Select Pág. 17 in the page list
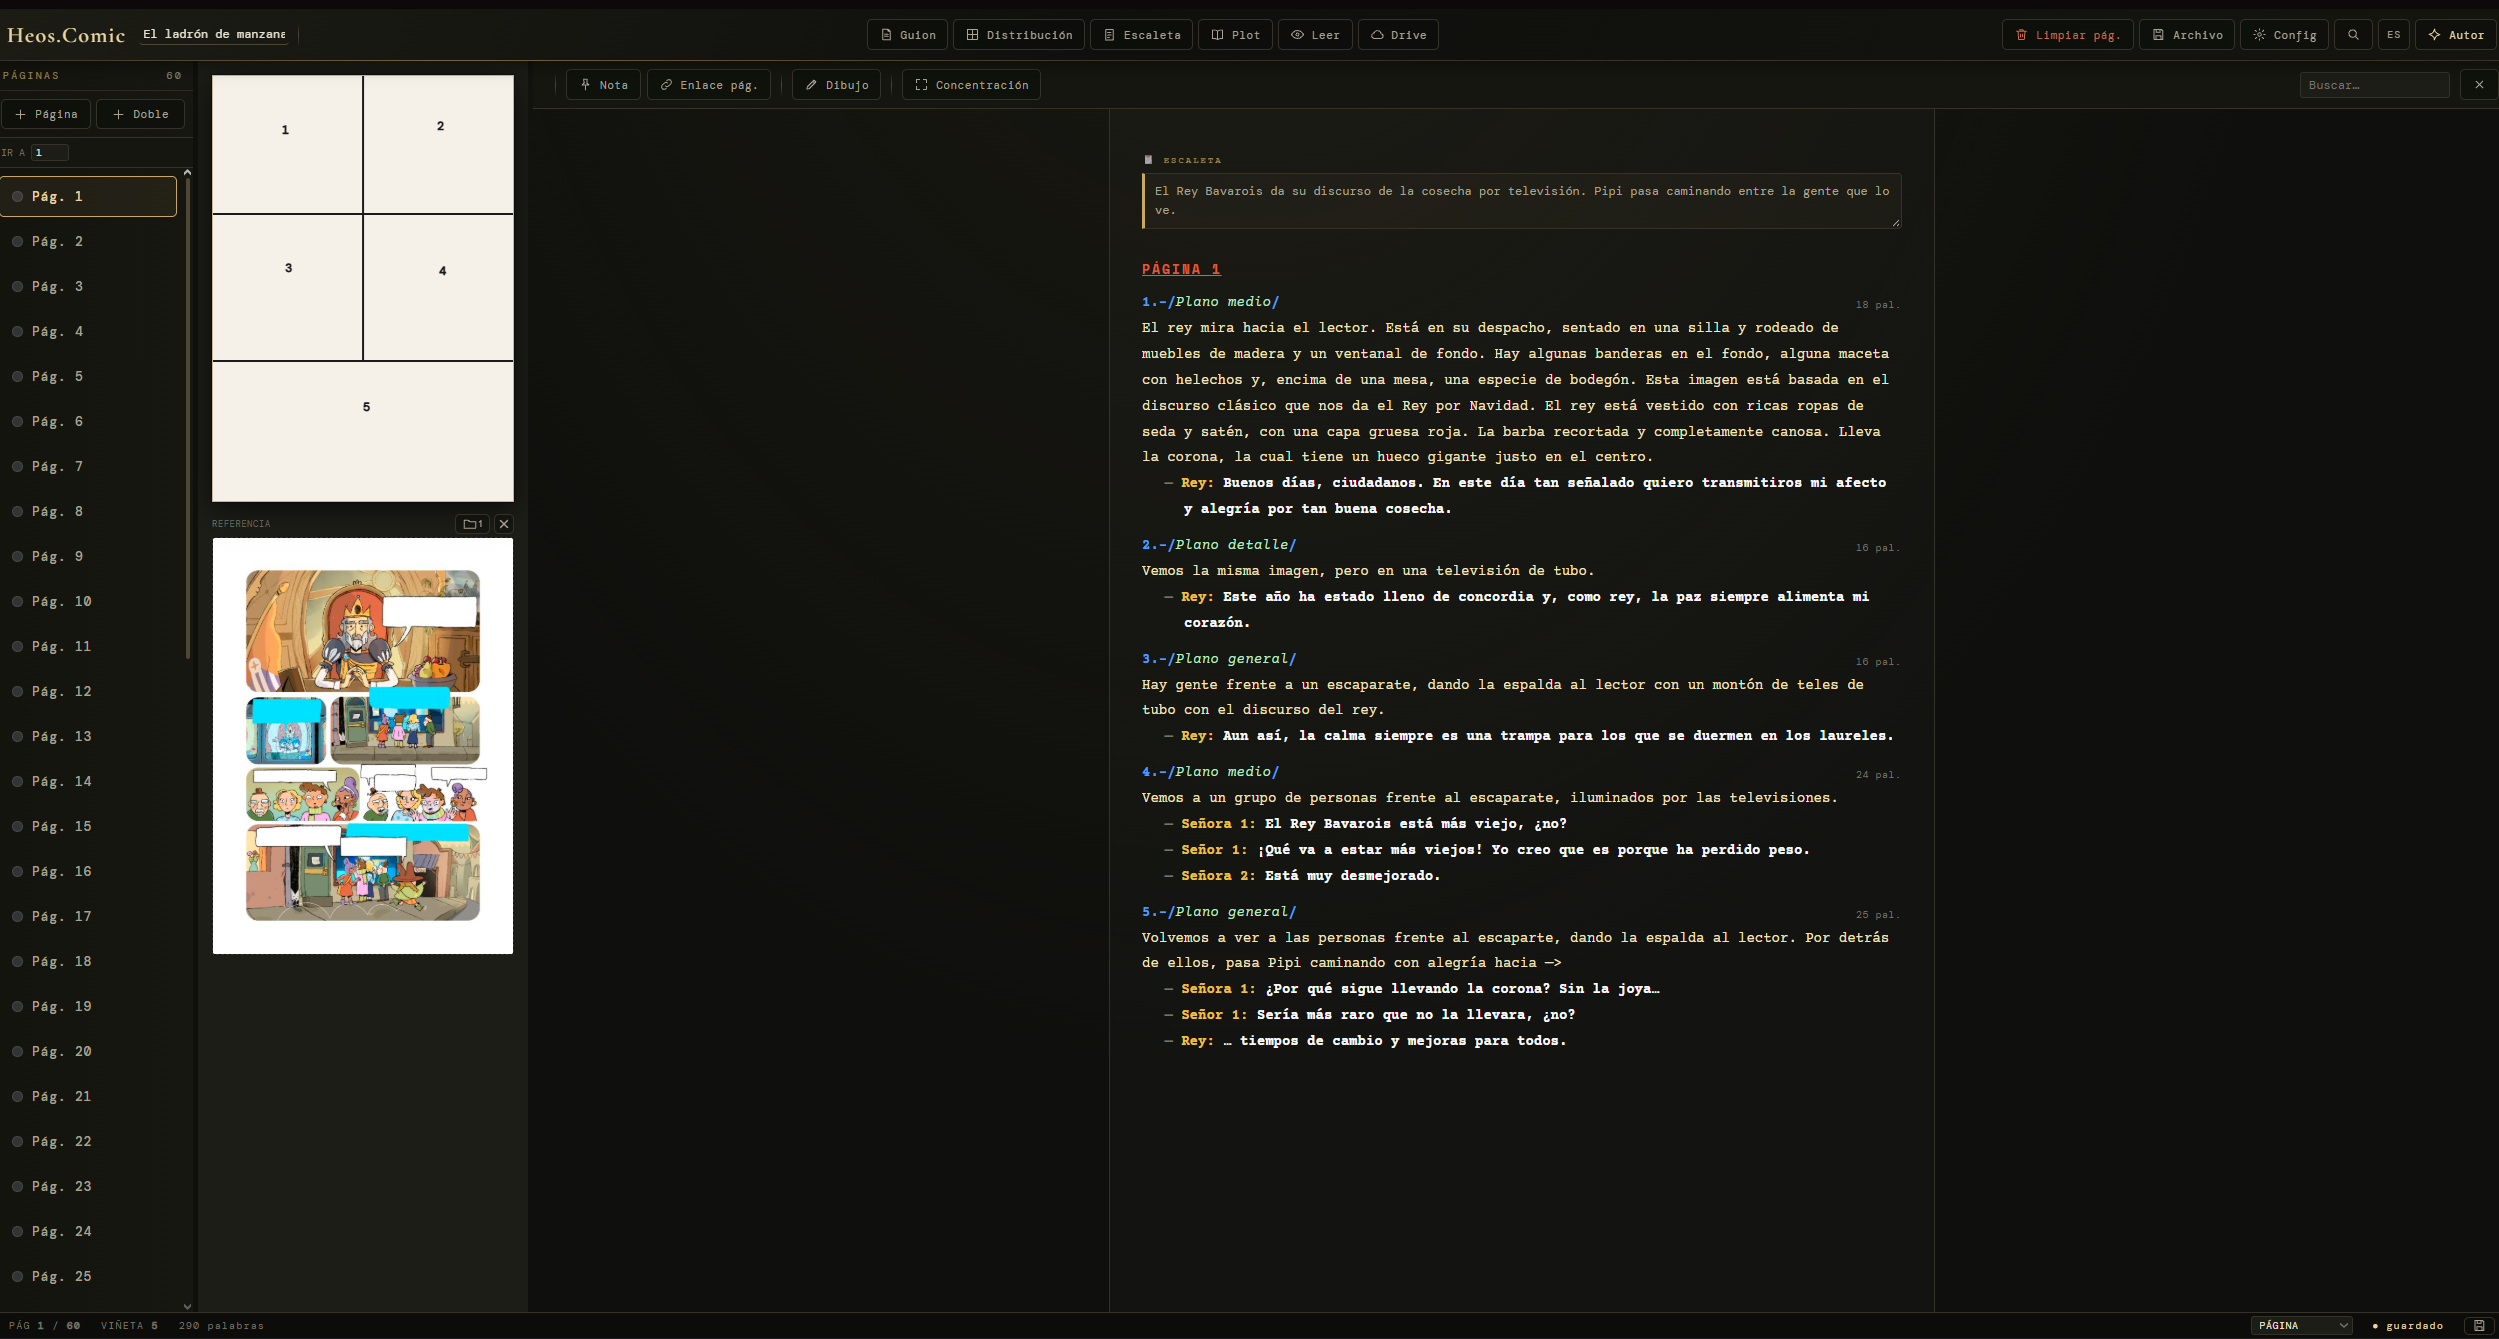 coord(90,917)
